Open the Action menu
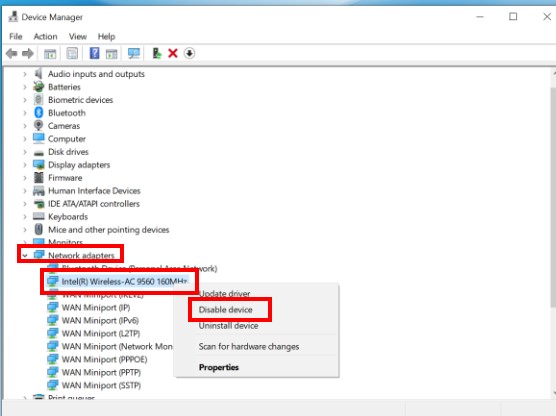Viewport: 556px width, 416px height. pos(45,37)
